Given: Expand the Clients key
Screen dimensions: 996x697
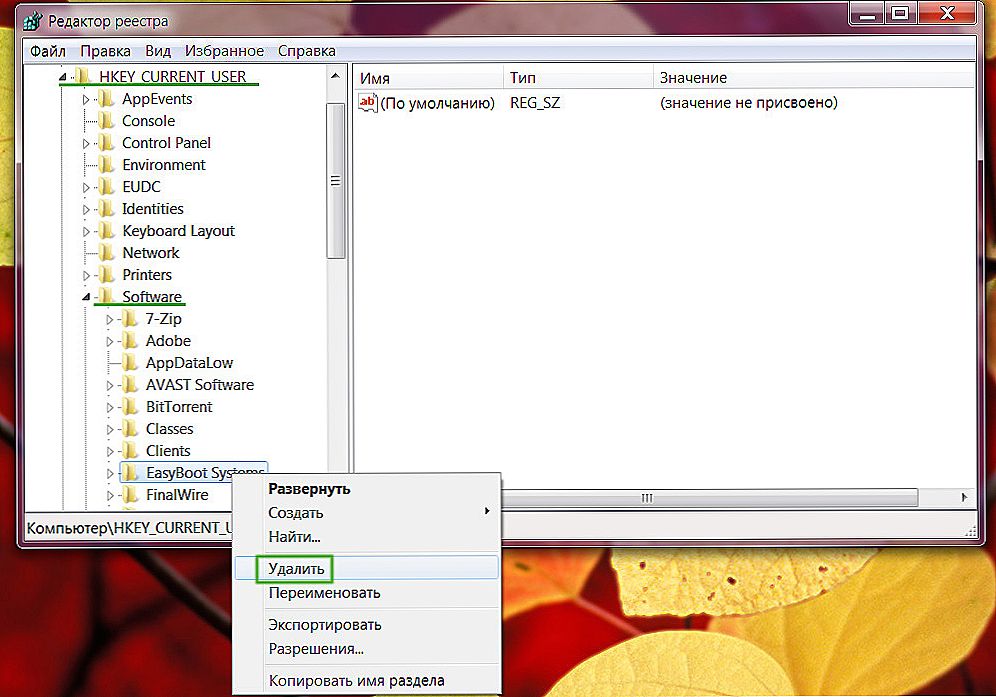Looking at the screenshot, I should tap(109, 452).
